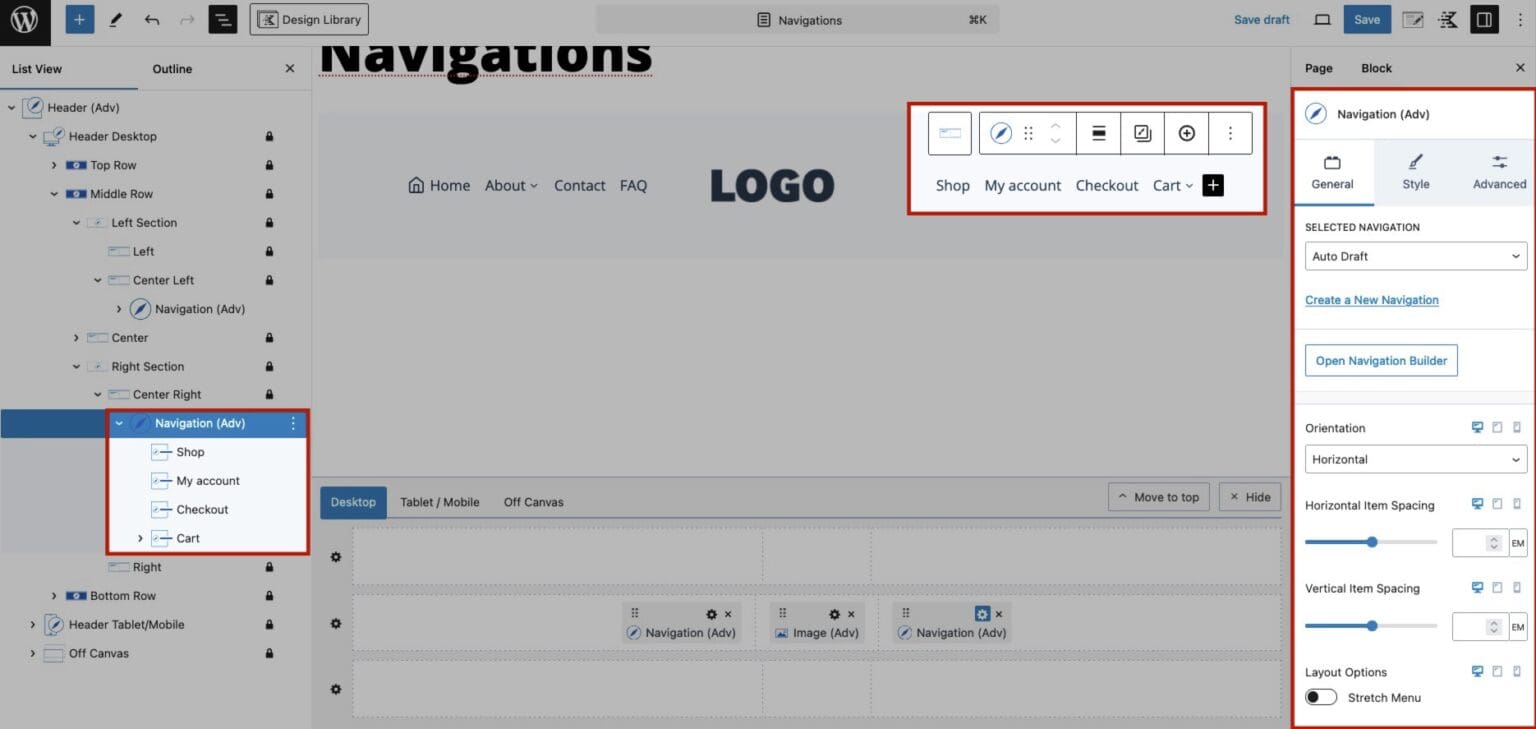Open the block inserter with the blue plus icon
Image resolution: width=1536 pixels, height=729 pixels.
pos(79,19)
